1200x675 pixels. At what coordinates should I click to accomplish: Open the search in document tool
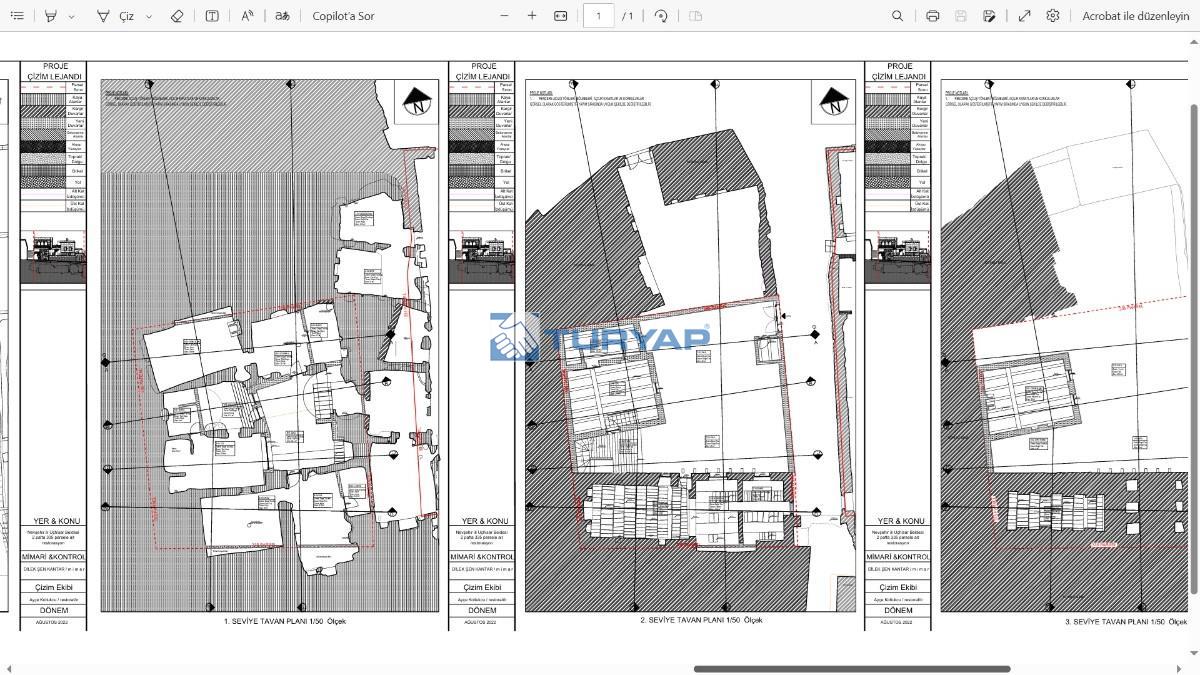[x=897, y=16]
